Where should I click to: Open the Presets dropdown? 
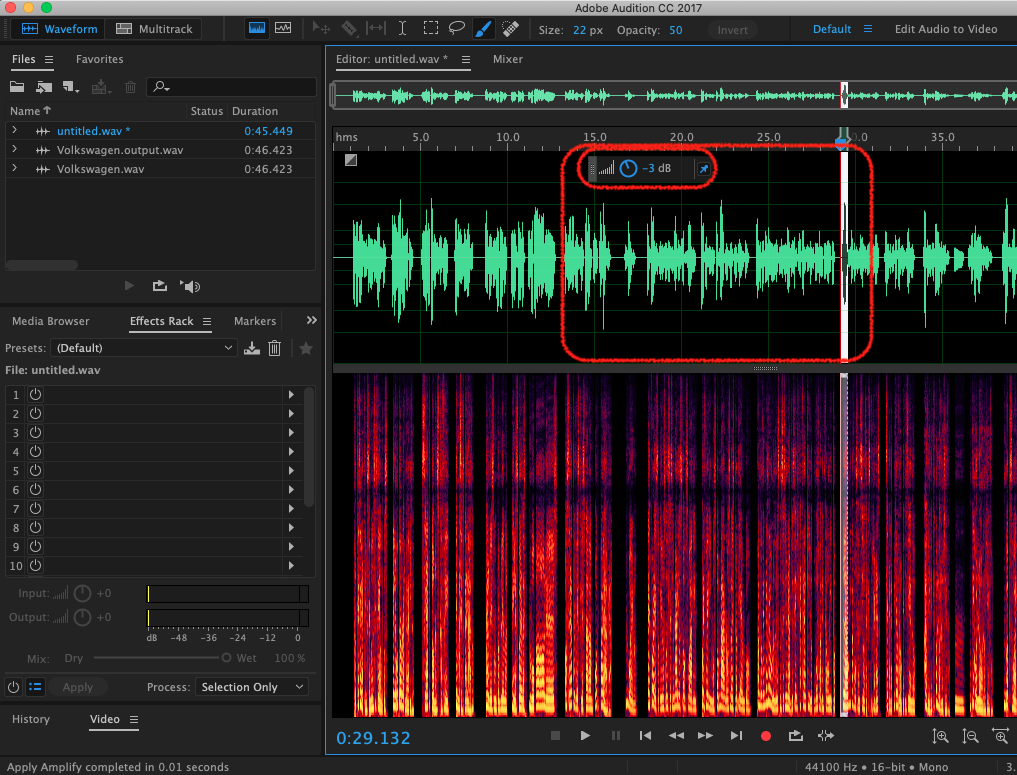[144, 348]
